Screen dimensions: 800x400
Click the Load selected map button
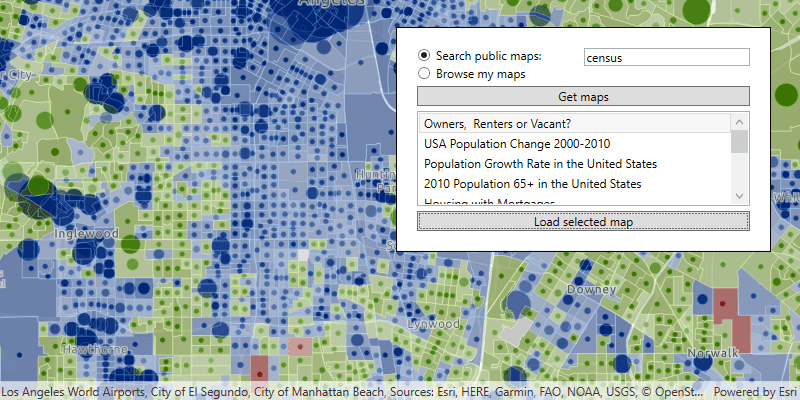pos(583,222)
